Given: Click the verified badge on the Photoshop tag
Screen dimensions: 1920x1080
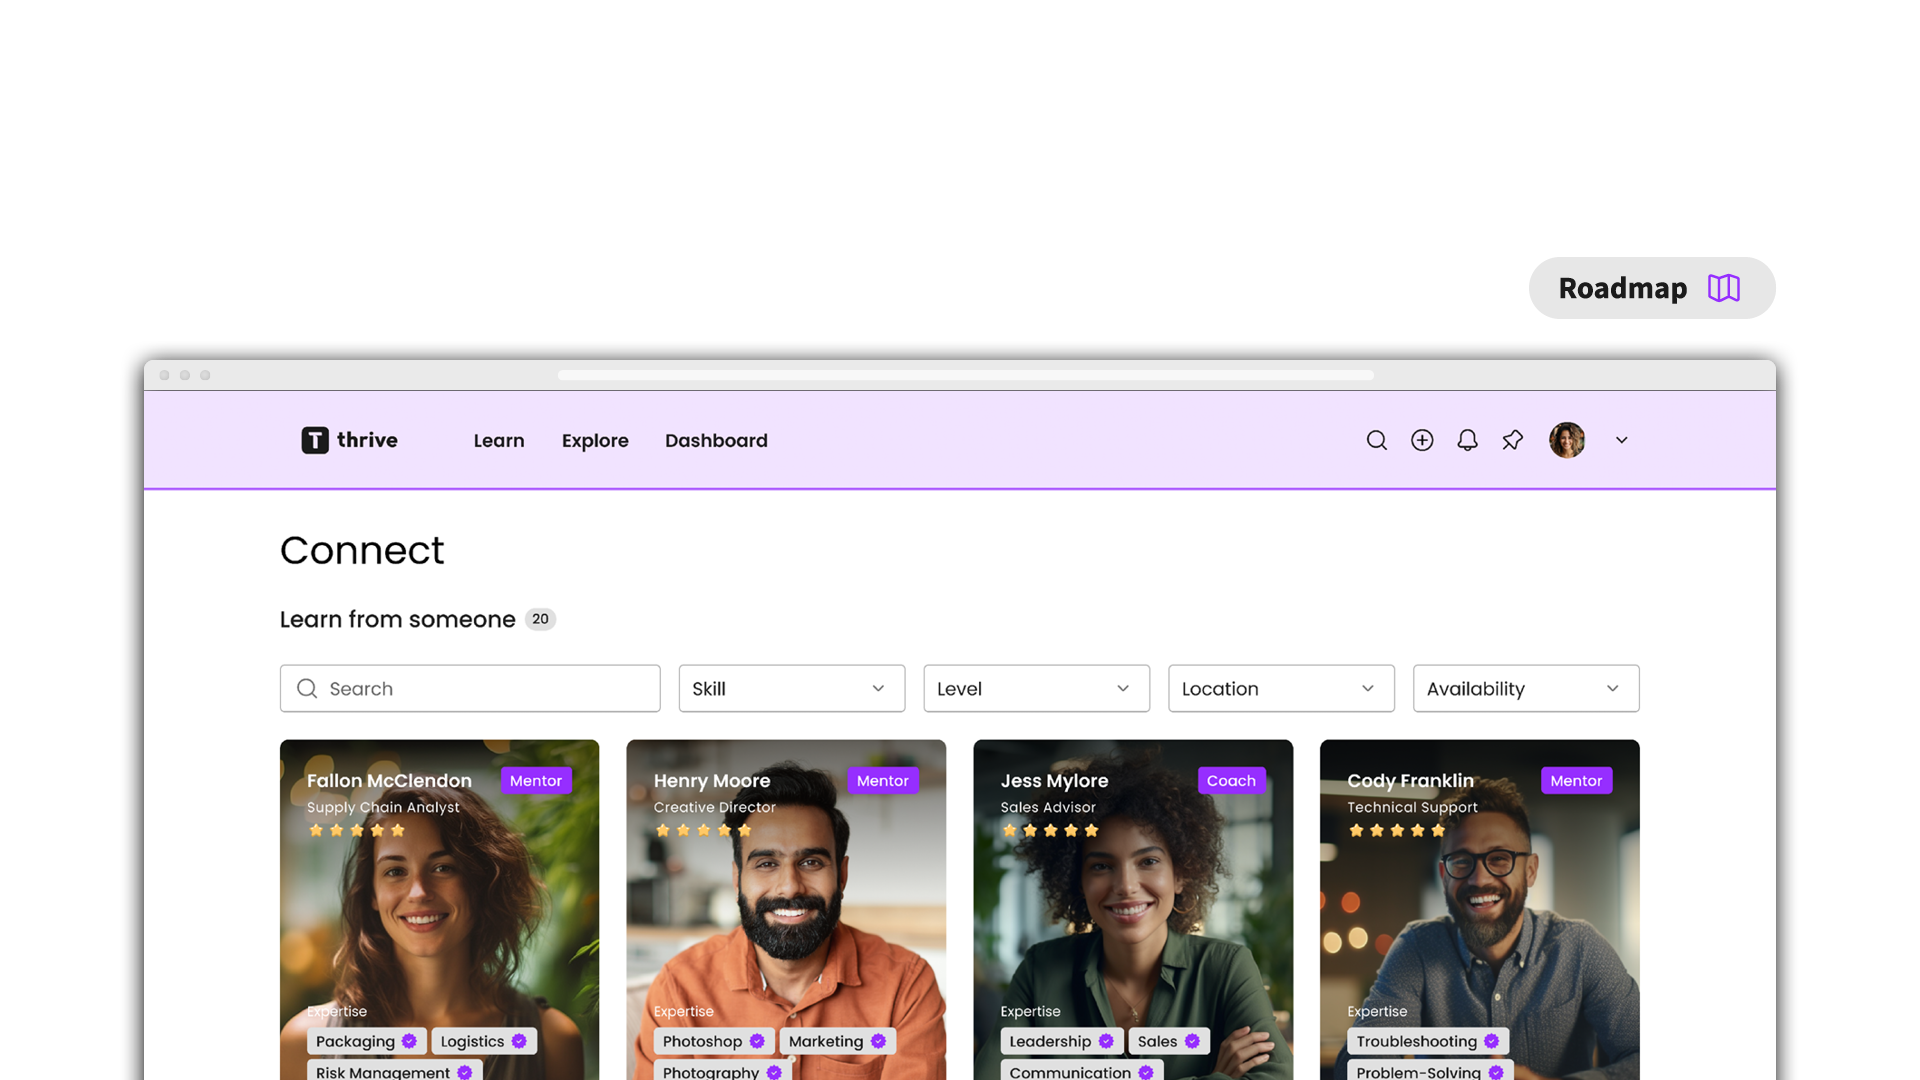Looking at the screenshot, I should 757,1041.
